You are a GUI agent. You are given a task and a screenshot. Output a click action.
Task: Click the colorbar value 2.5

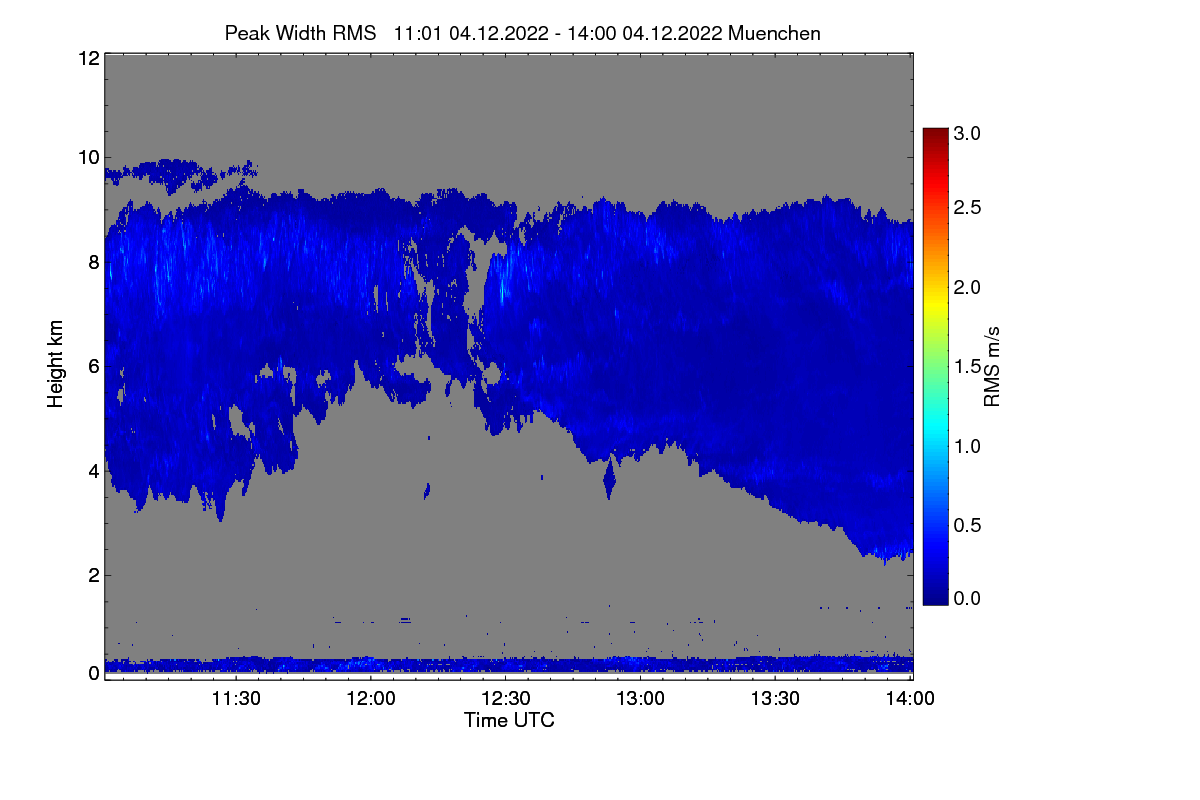click(968, 208)
